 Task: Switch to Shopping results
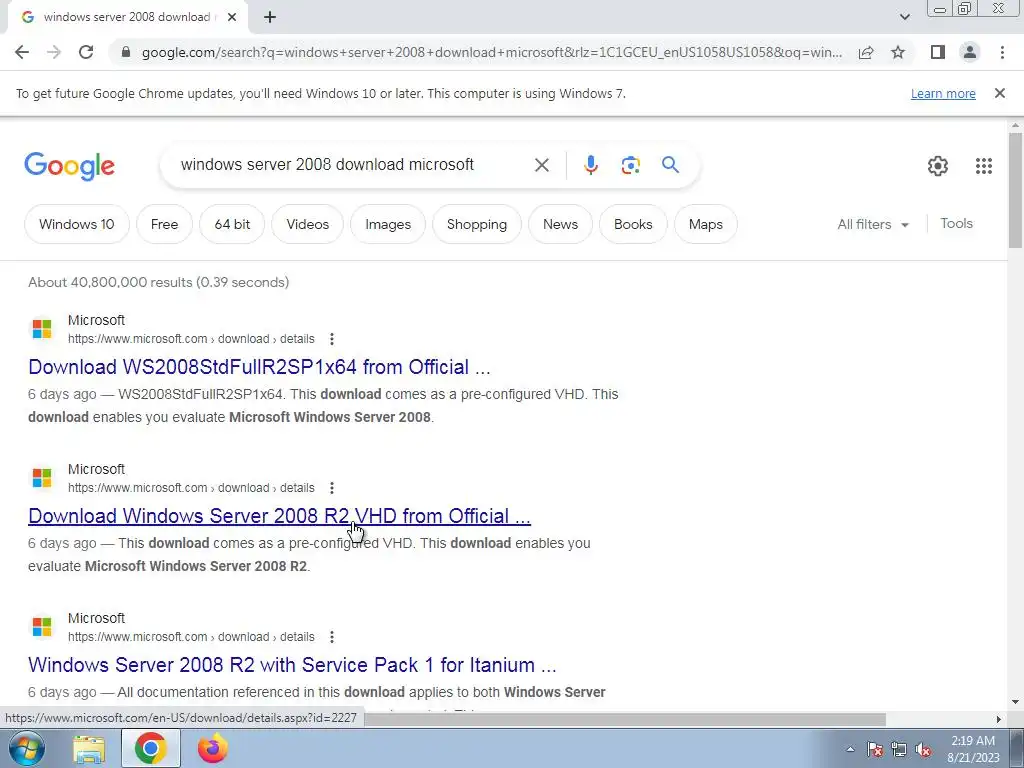click(477, 224)
